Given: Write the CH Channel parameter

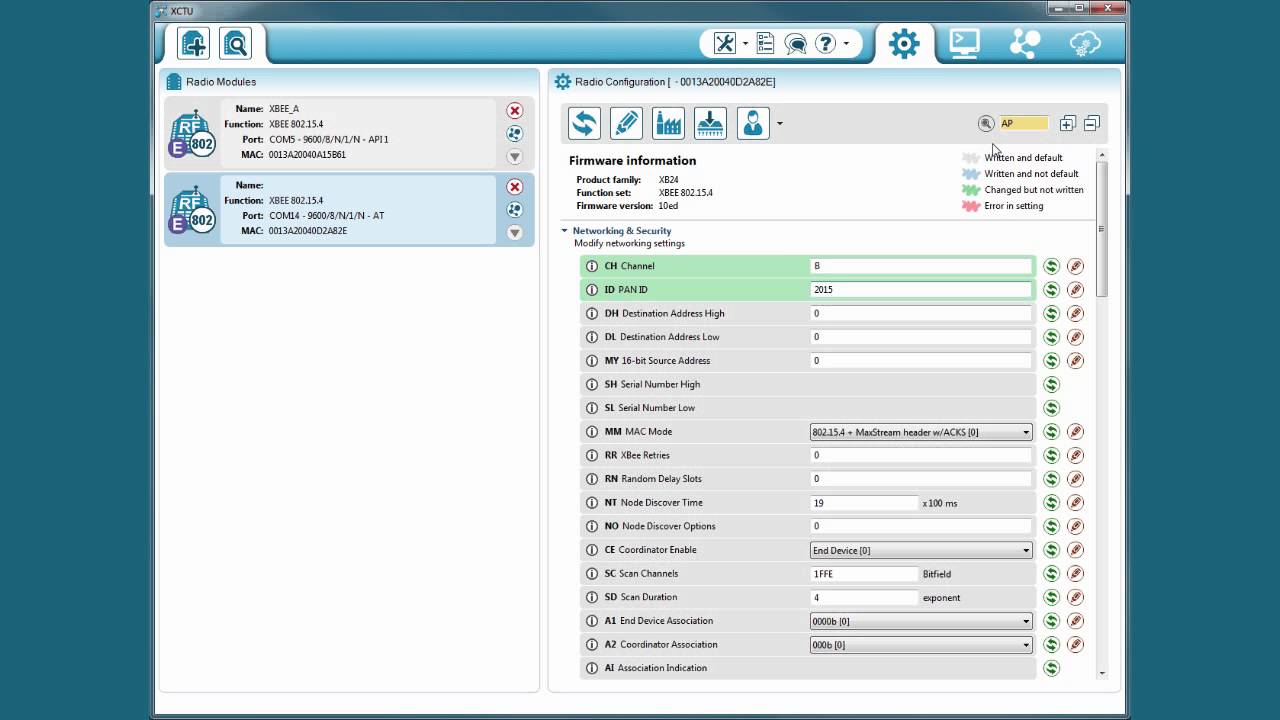Looking at the screenshot, I should tap(1075, 266).
